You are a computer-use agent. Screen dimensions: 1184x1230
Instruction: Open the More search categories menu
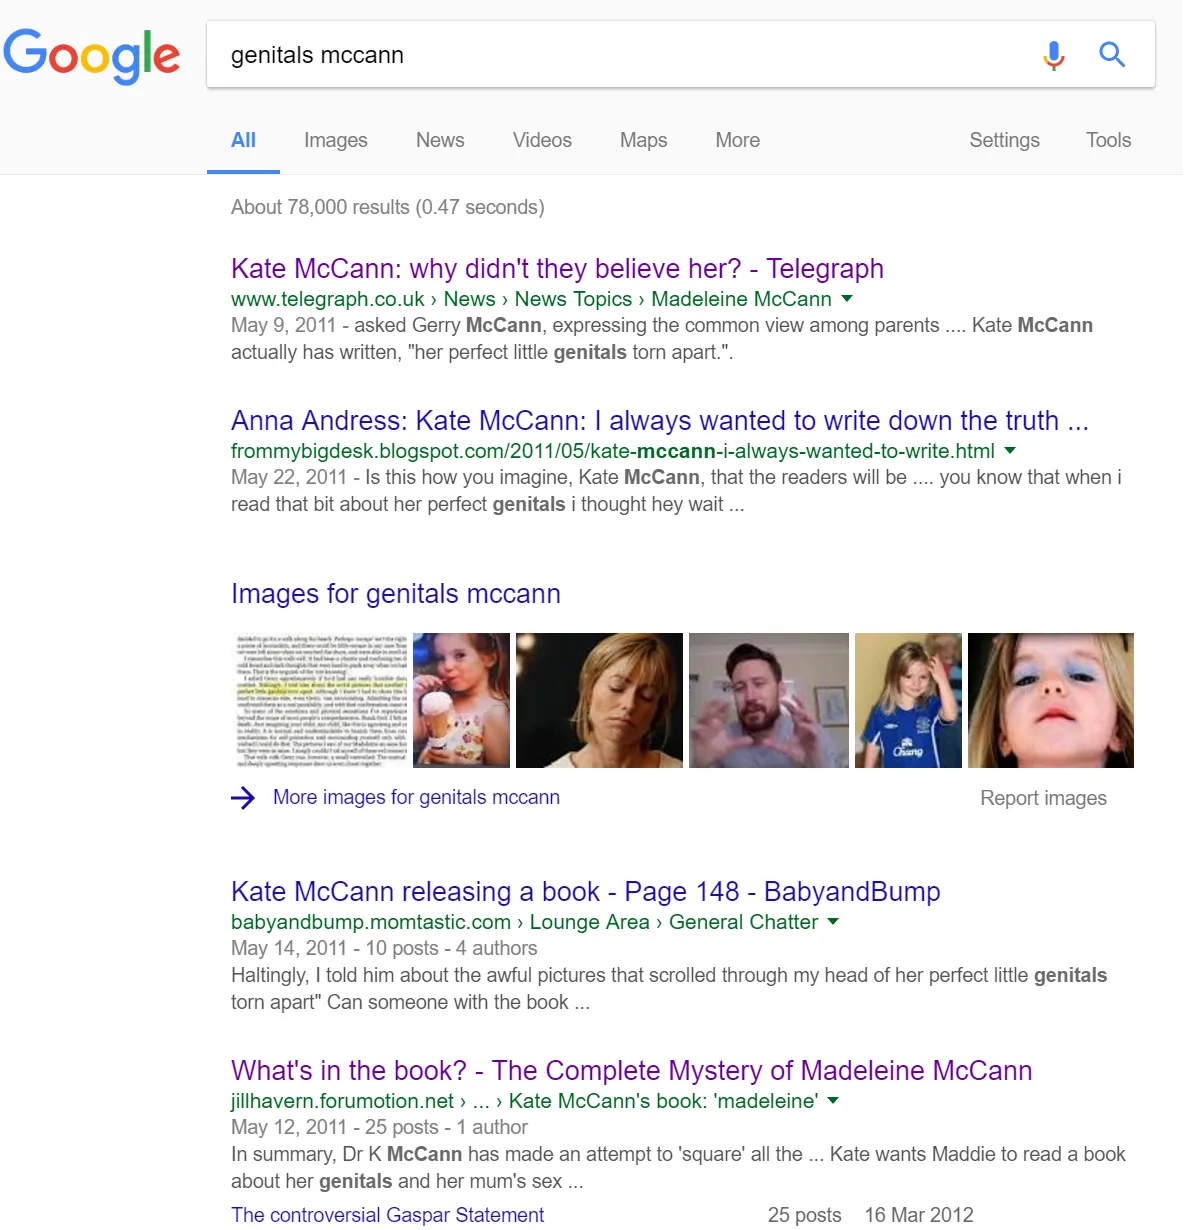[737, 140]
